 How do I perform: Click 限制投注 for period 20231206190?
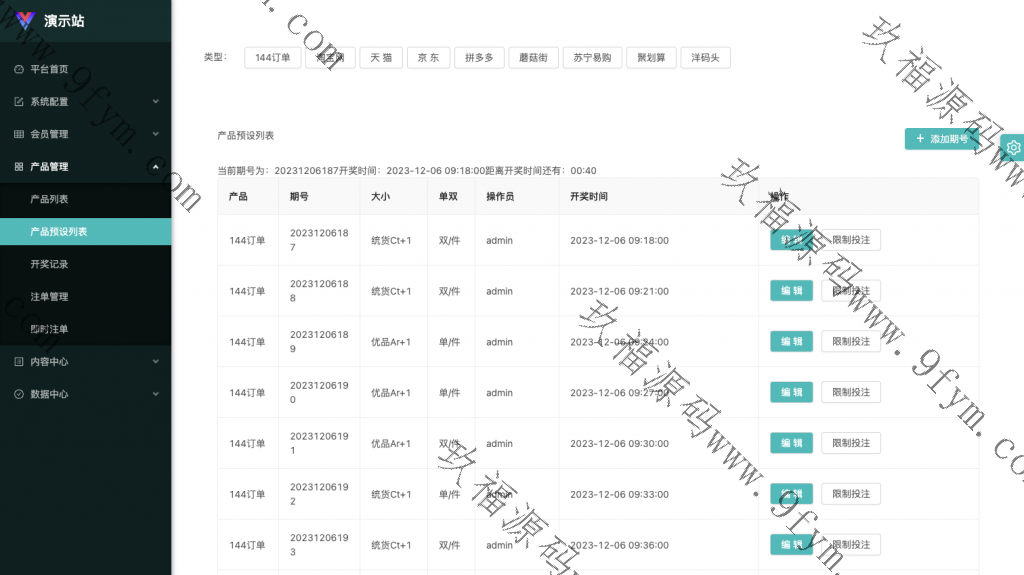(851, 393)
